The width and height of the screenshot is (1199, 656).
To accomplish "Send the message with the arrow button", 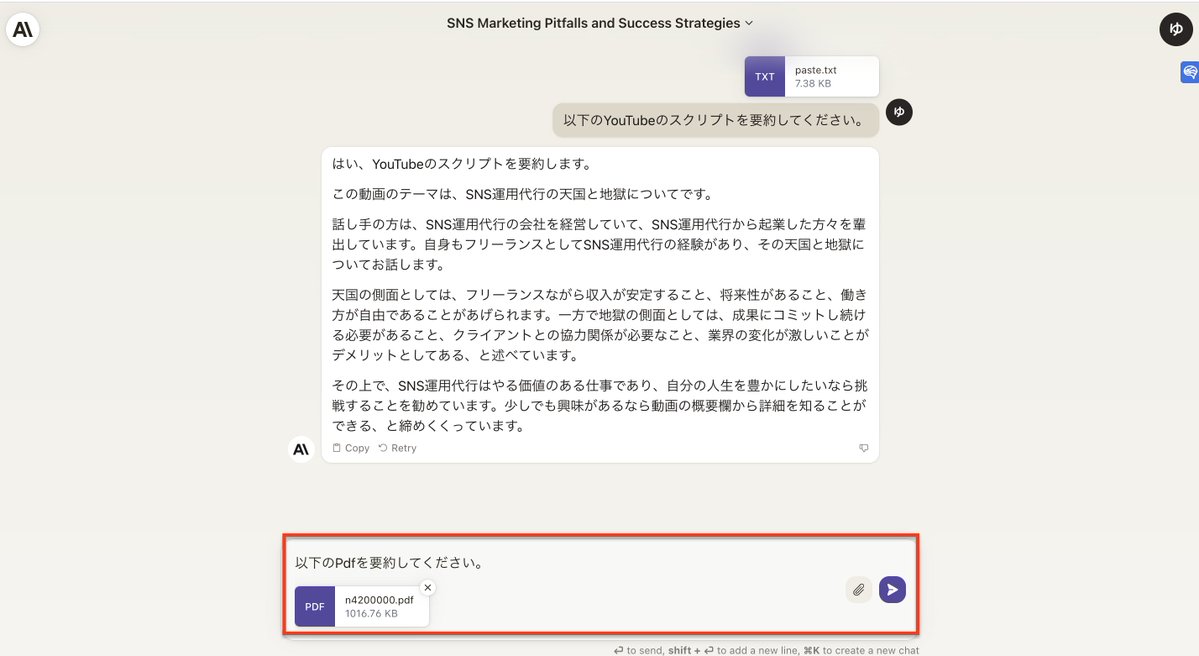I will tap(892, 589).
